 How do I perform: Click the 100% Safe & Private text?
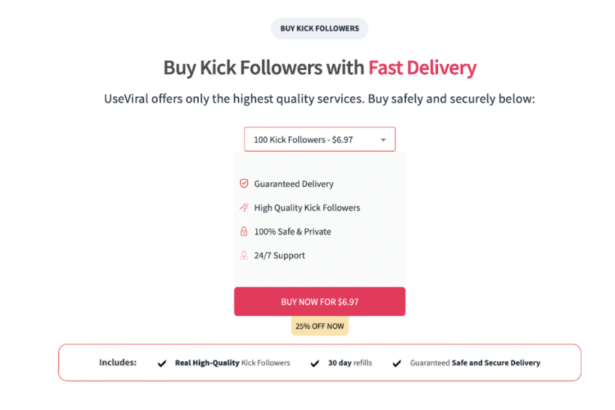[x=292, y=232]
